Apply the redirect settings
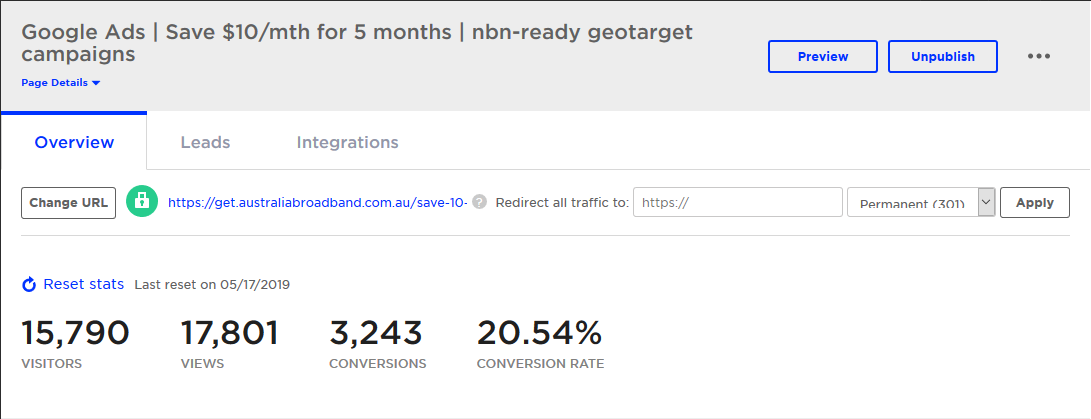Image resolution: width=1091 pixels, height=419 pixels. pyautogui.click(x=1034, y=202)
